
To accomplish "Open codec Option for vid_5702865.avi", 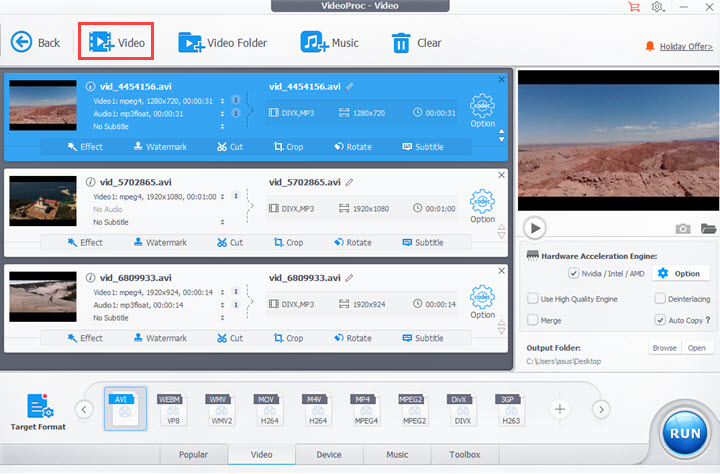I will tap(482, 206).
